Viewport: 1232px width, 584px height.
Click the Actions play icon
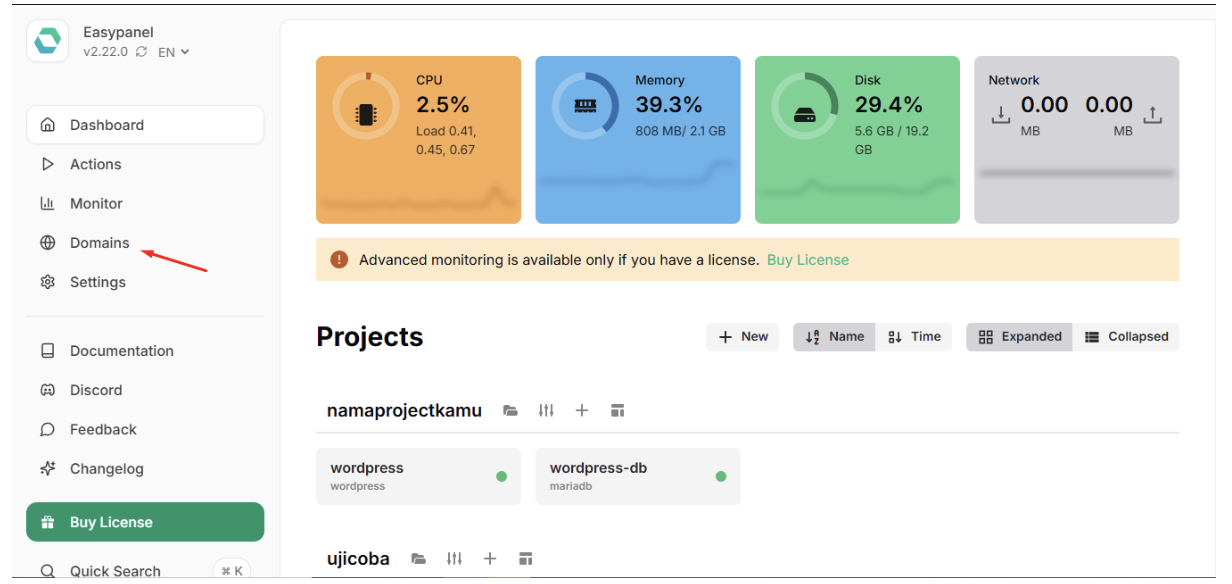tap(47, 164)
